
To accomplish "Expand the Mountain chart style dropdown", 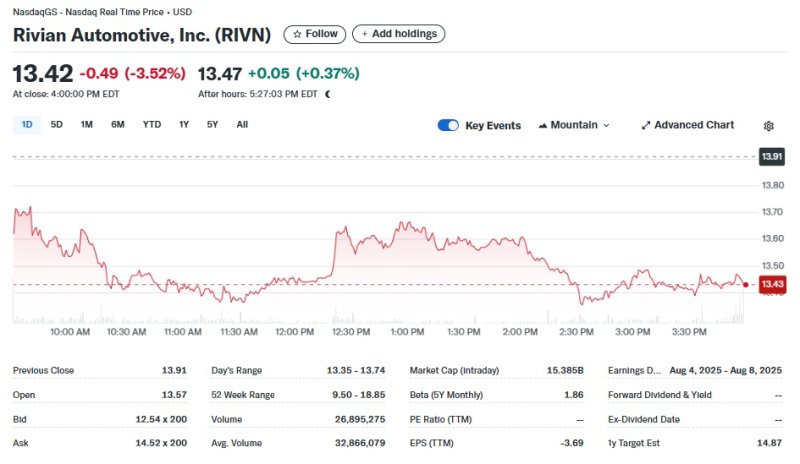I will pyautogui.click(x=606, y=126).
